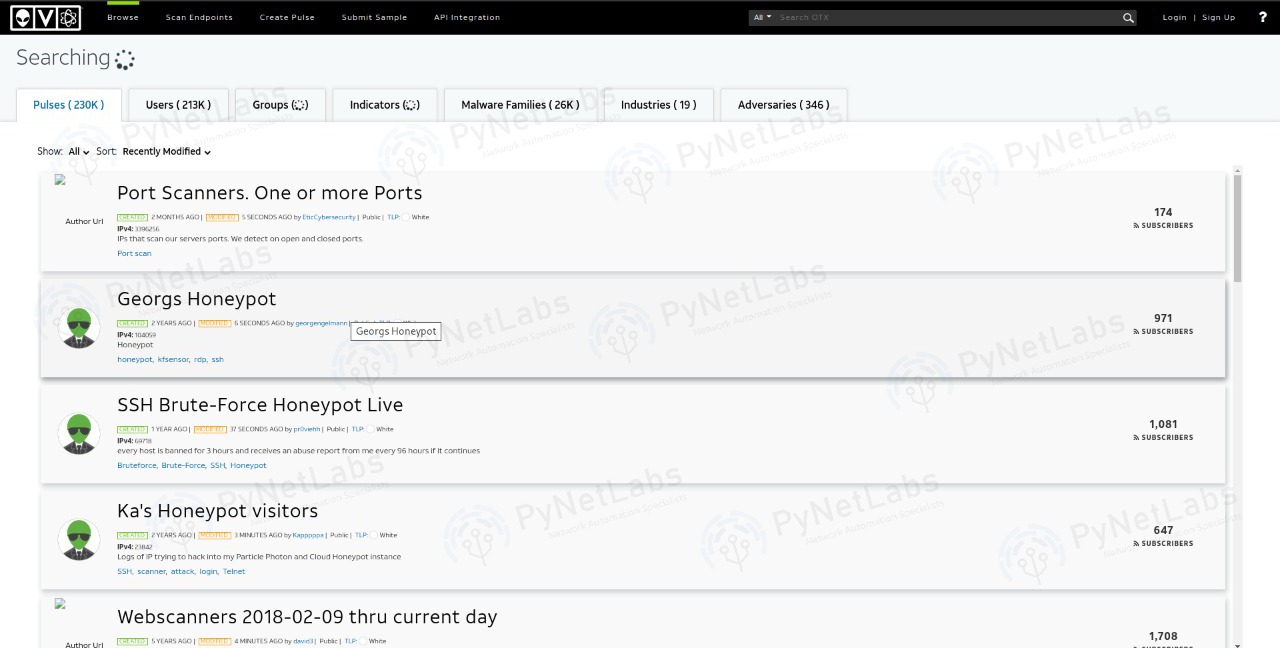
Task: Visit author david3's profile
Action: 304,641
